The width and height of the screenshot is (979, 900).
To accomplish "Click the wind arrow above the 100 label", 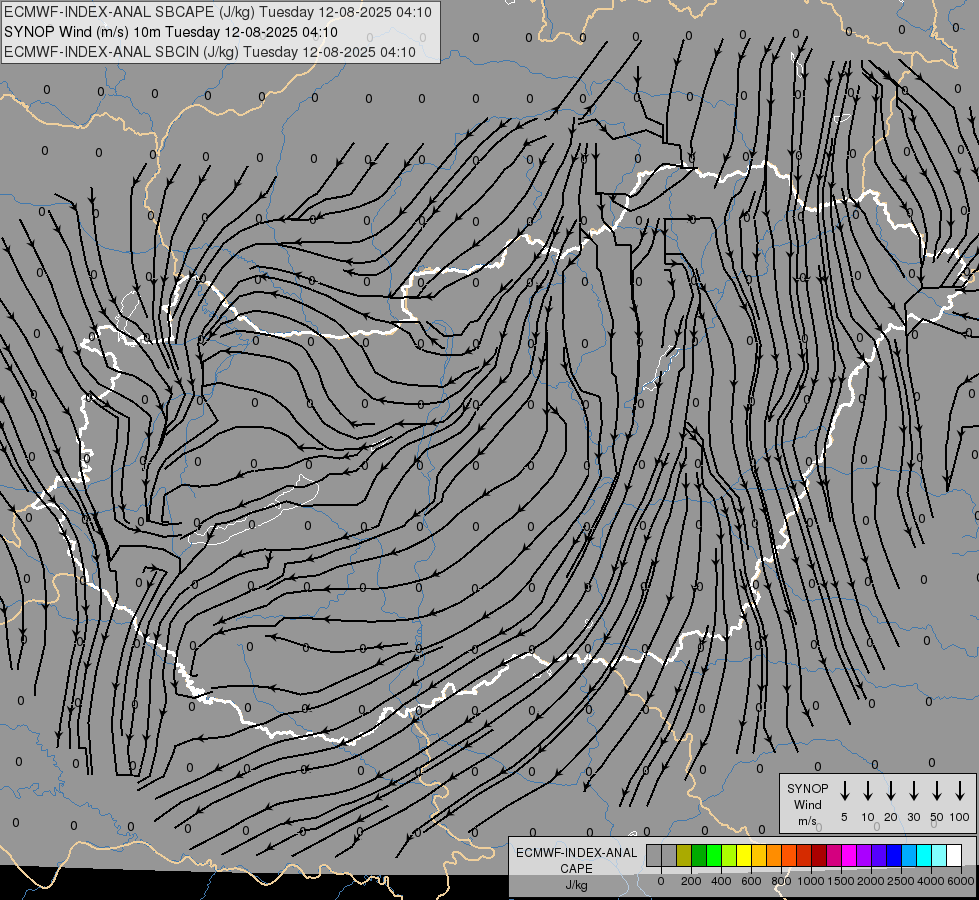I will click(960, 791).
